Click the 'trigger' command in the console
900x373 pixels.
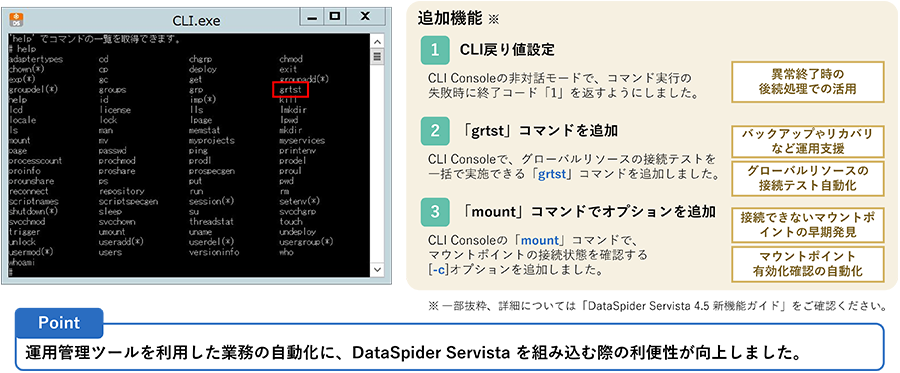pyautogui.click(x=25, y=232)
